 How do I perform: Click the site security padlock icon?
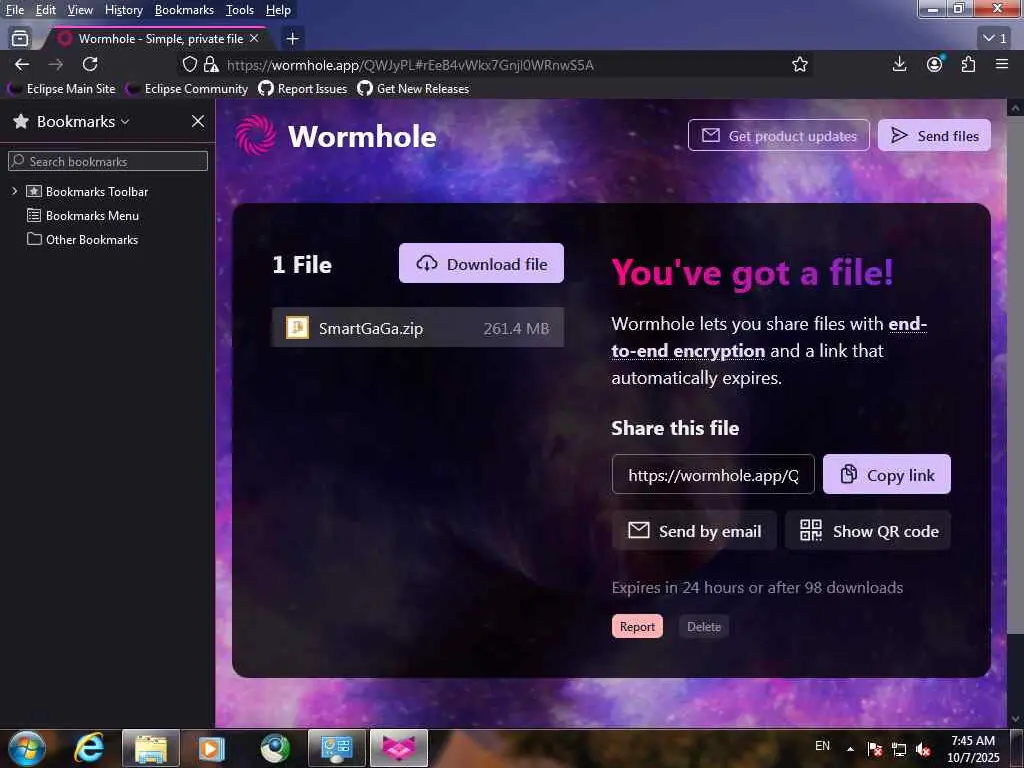(210, 64)
